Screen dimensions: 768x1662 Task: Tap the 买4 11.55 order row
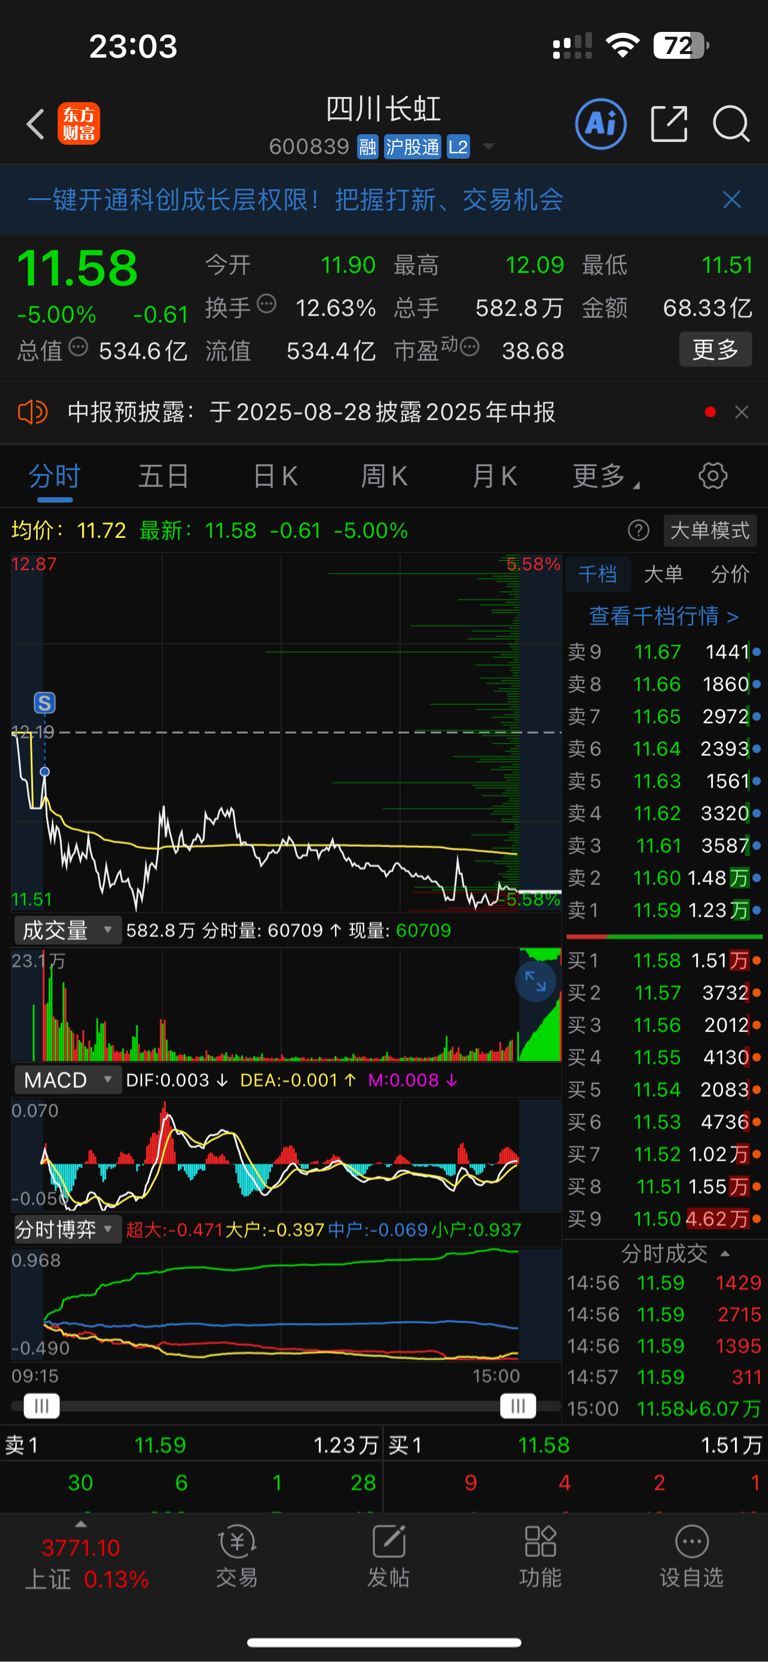664,1057
